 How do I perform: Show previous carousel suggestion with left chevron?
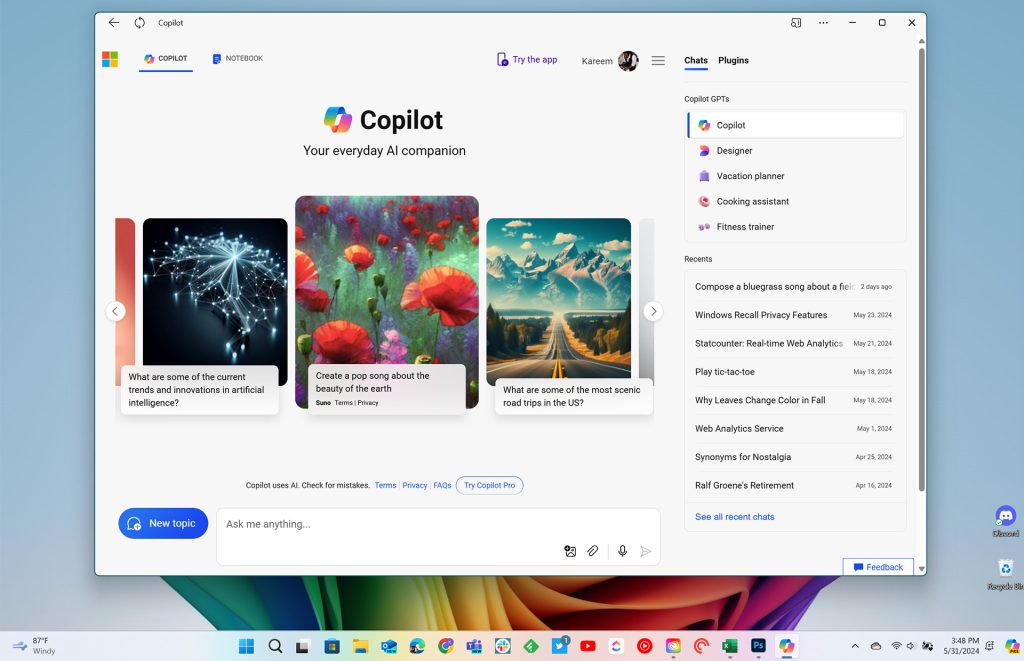coord(116,312)
